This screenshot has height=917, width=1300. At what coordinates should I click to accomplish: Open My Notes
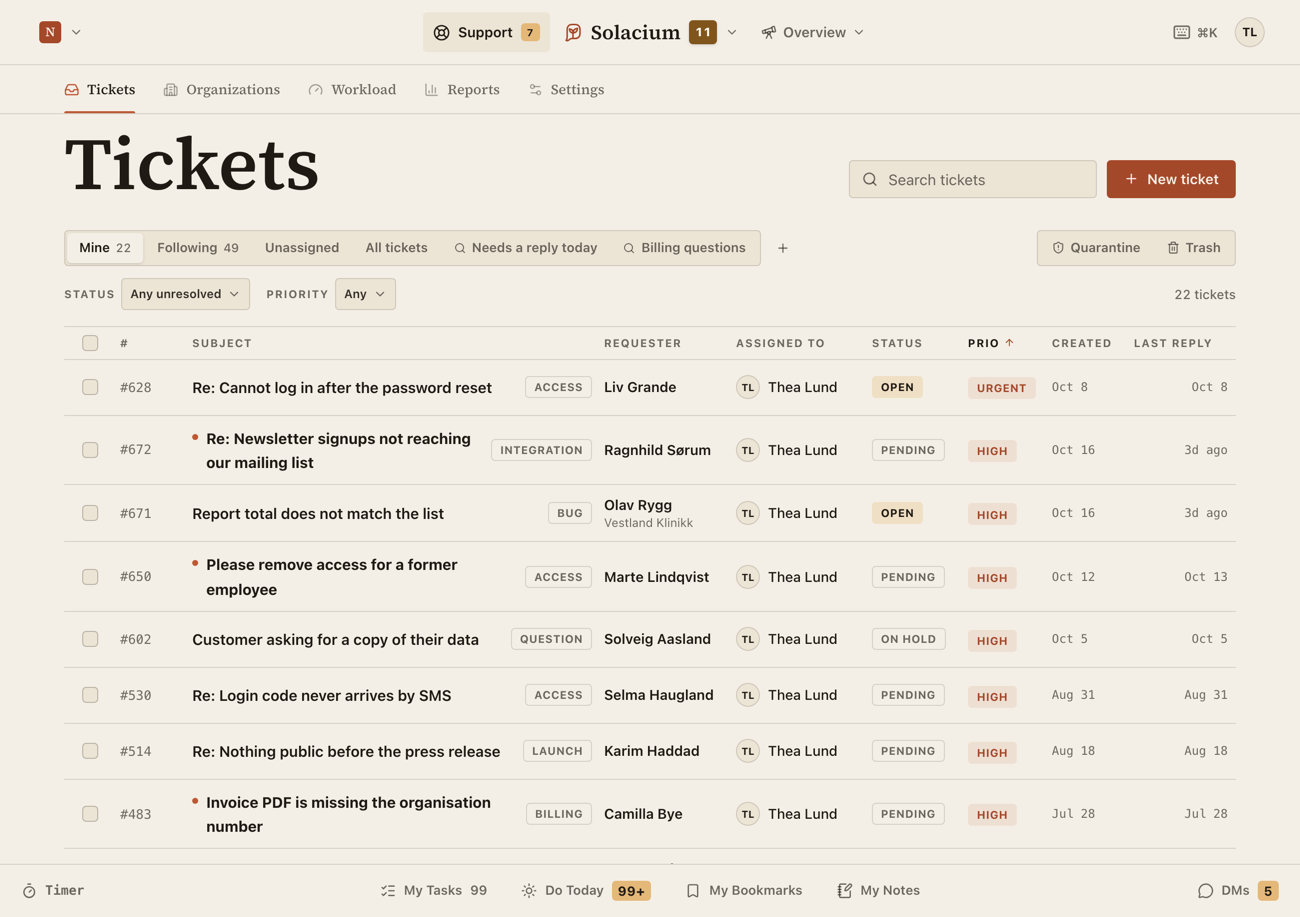(x=878, y=890)
